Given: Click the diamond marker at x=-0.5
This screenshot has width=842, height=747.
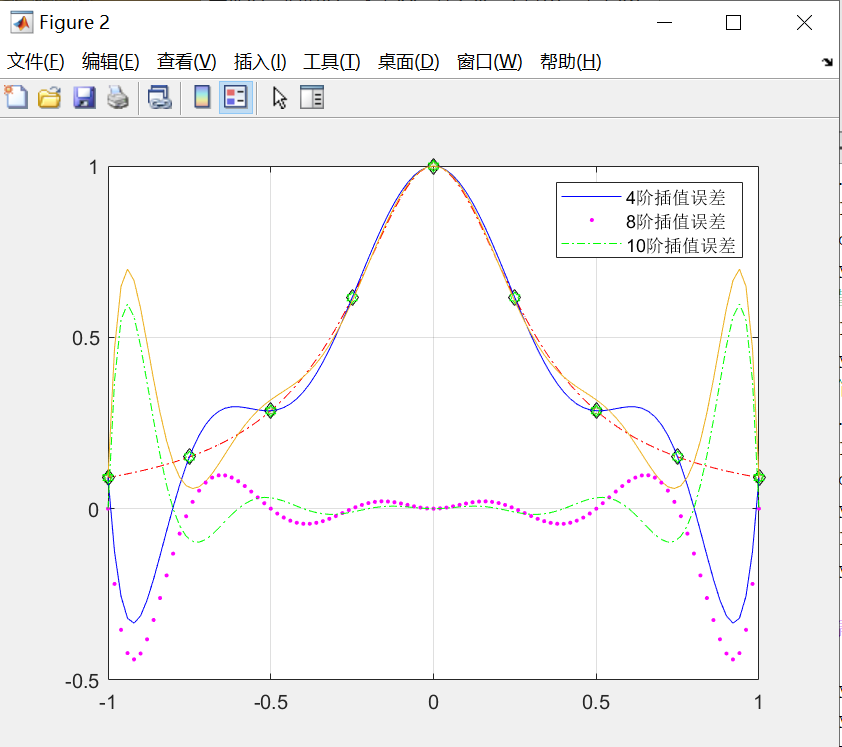Looking at the screenshot, I should click(271, 411).
